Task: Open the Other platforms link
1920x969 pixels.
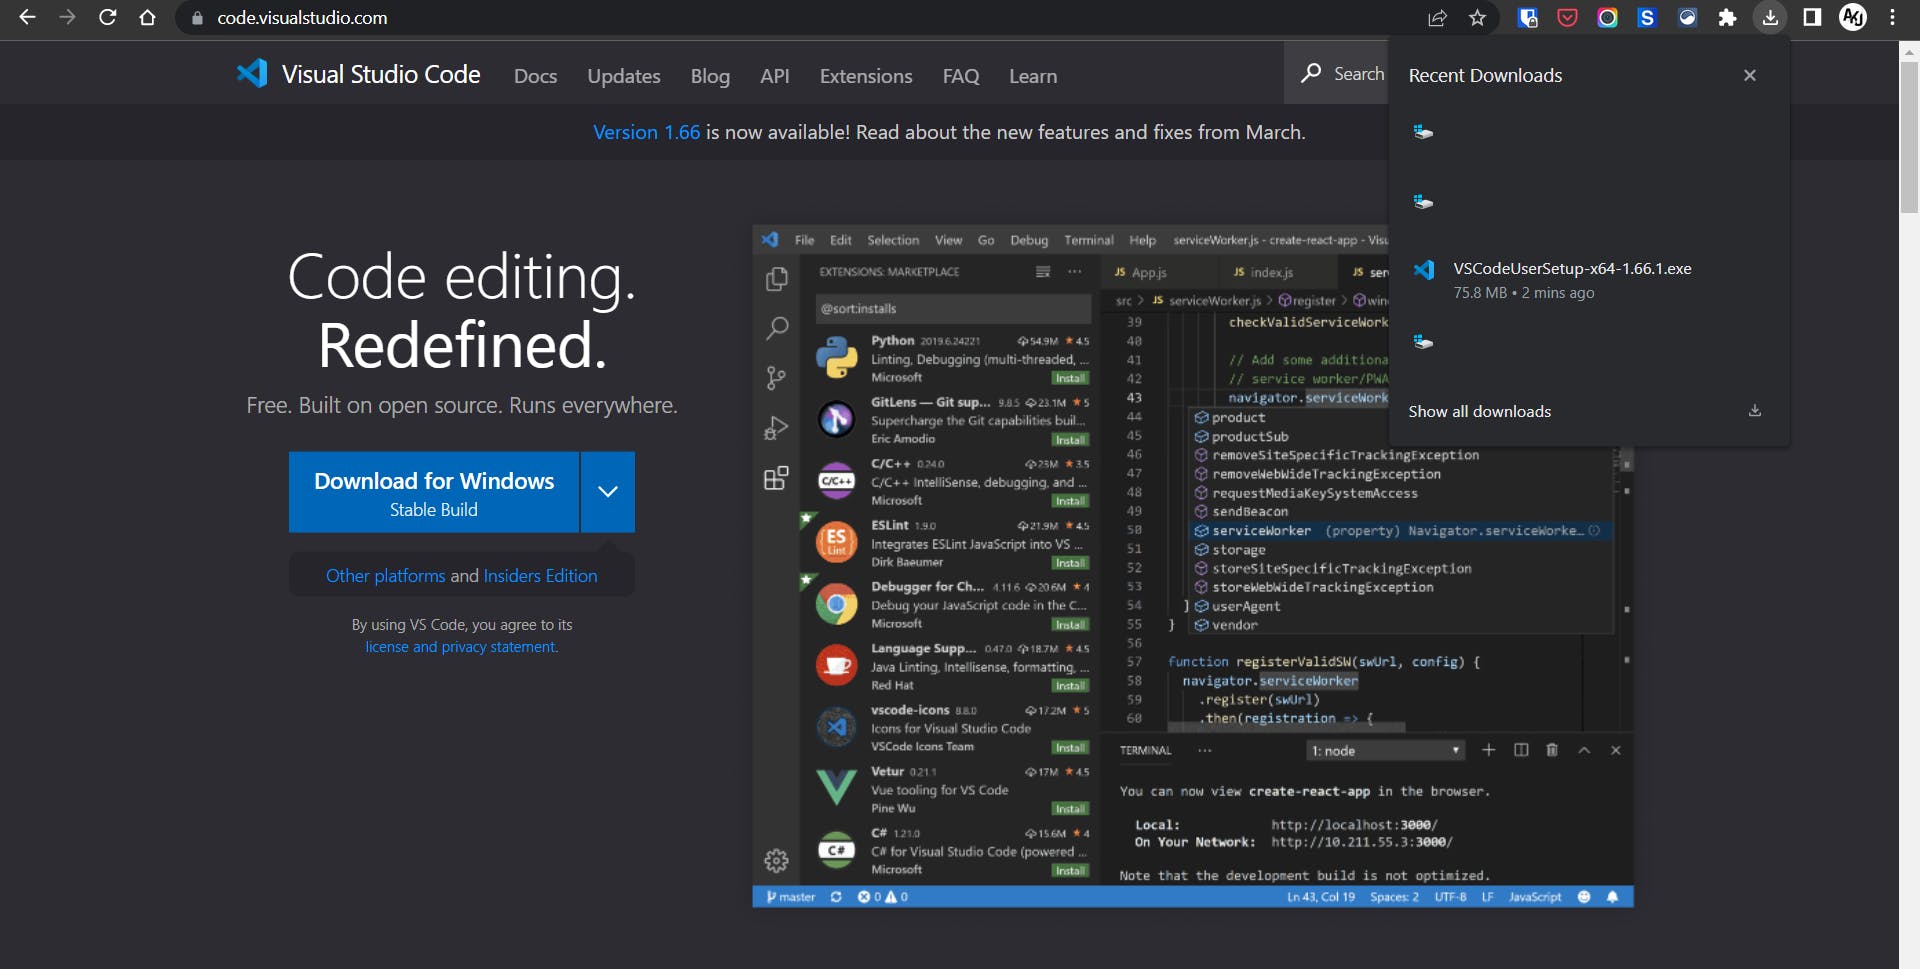Action: pos(386,576)
